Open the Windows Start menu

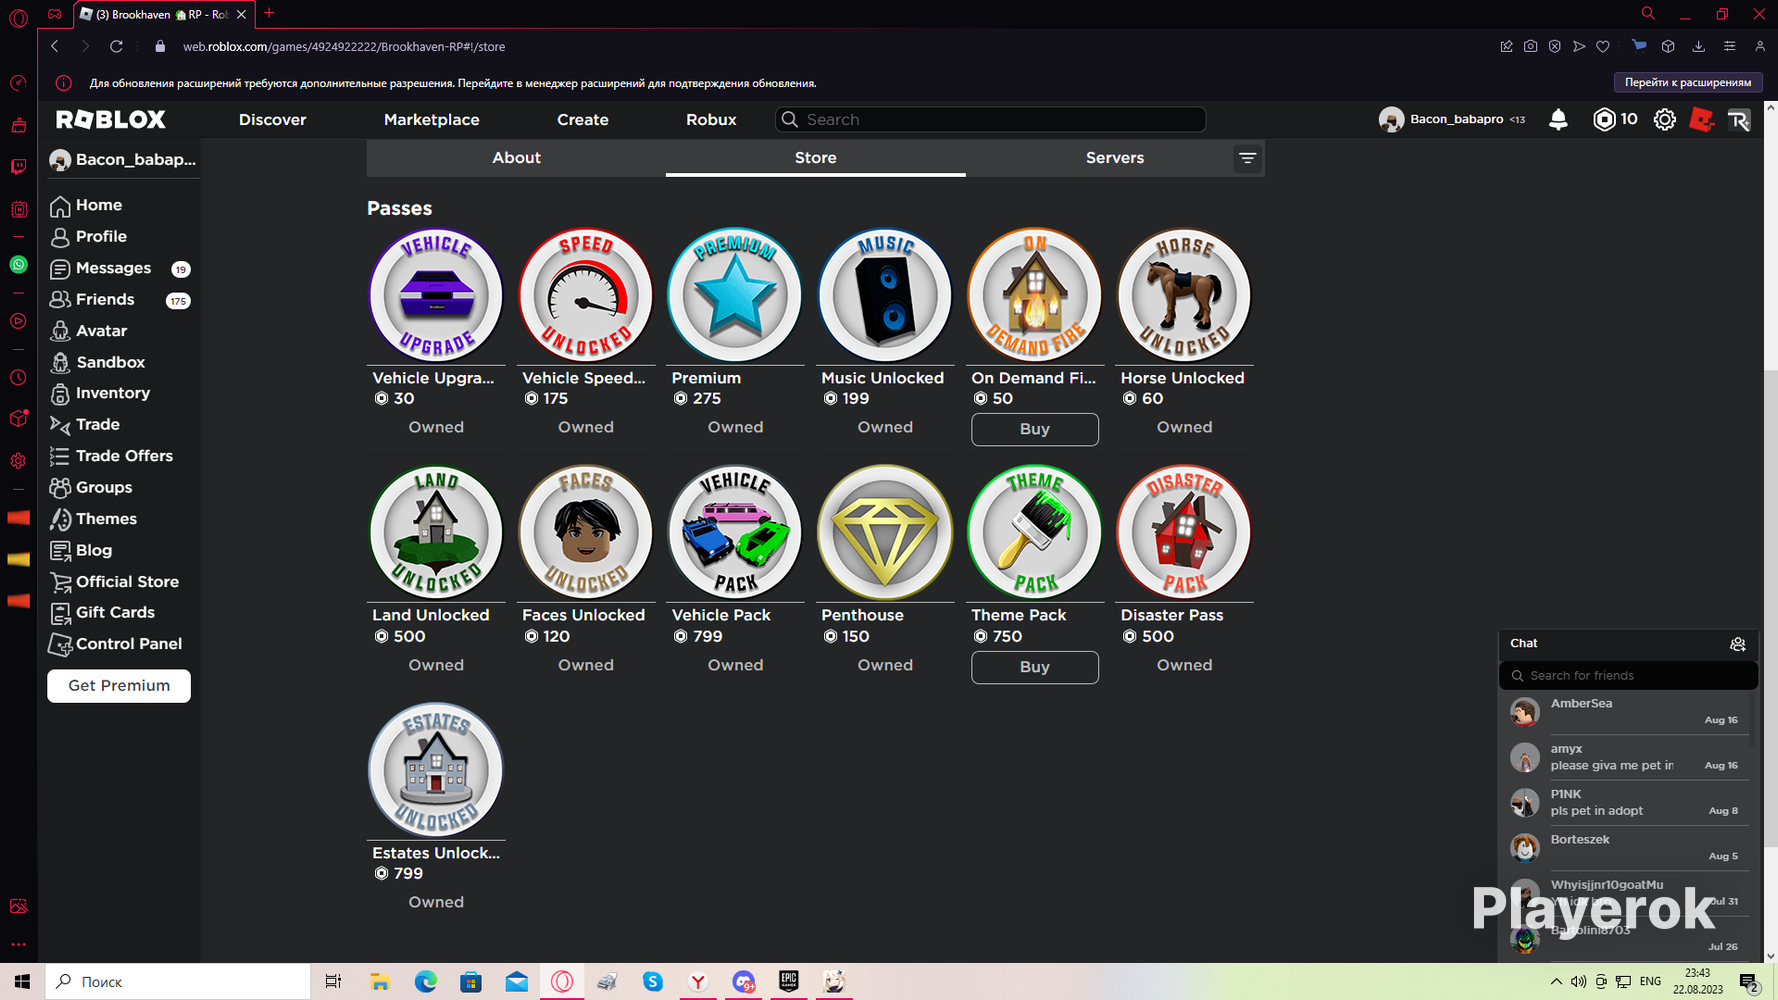22,982
